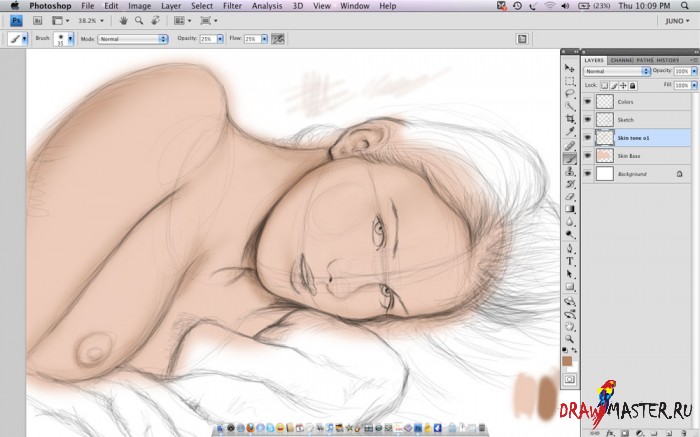Open the brush Mode dropdown
This screenshot has height=437, width=700.
[x=133, y=39]
